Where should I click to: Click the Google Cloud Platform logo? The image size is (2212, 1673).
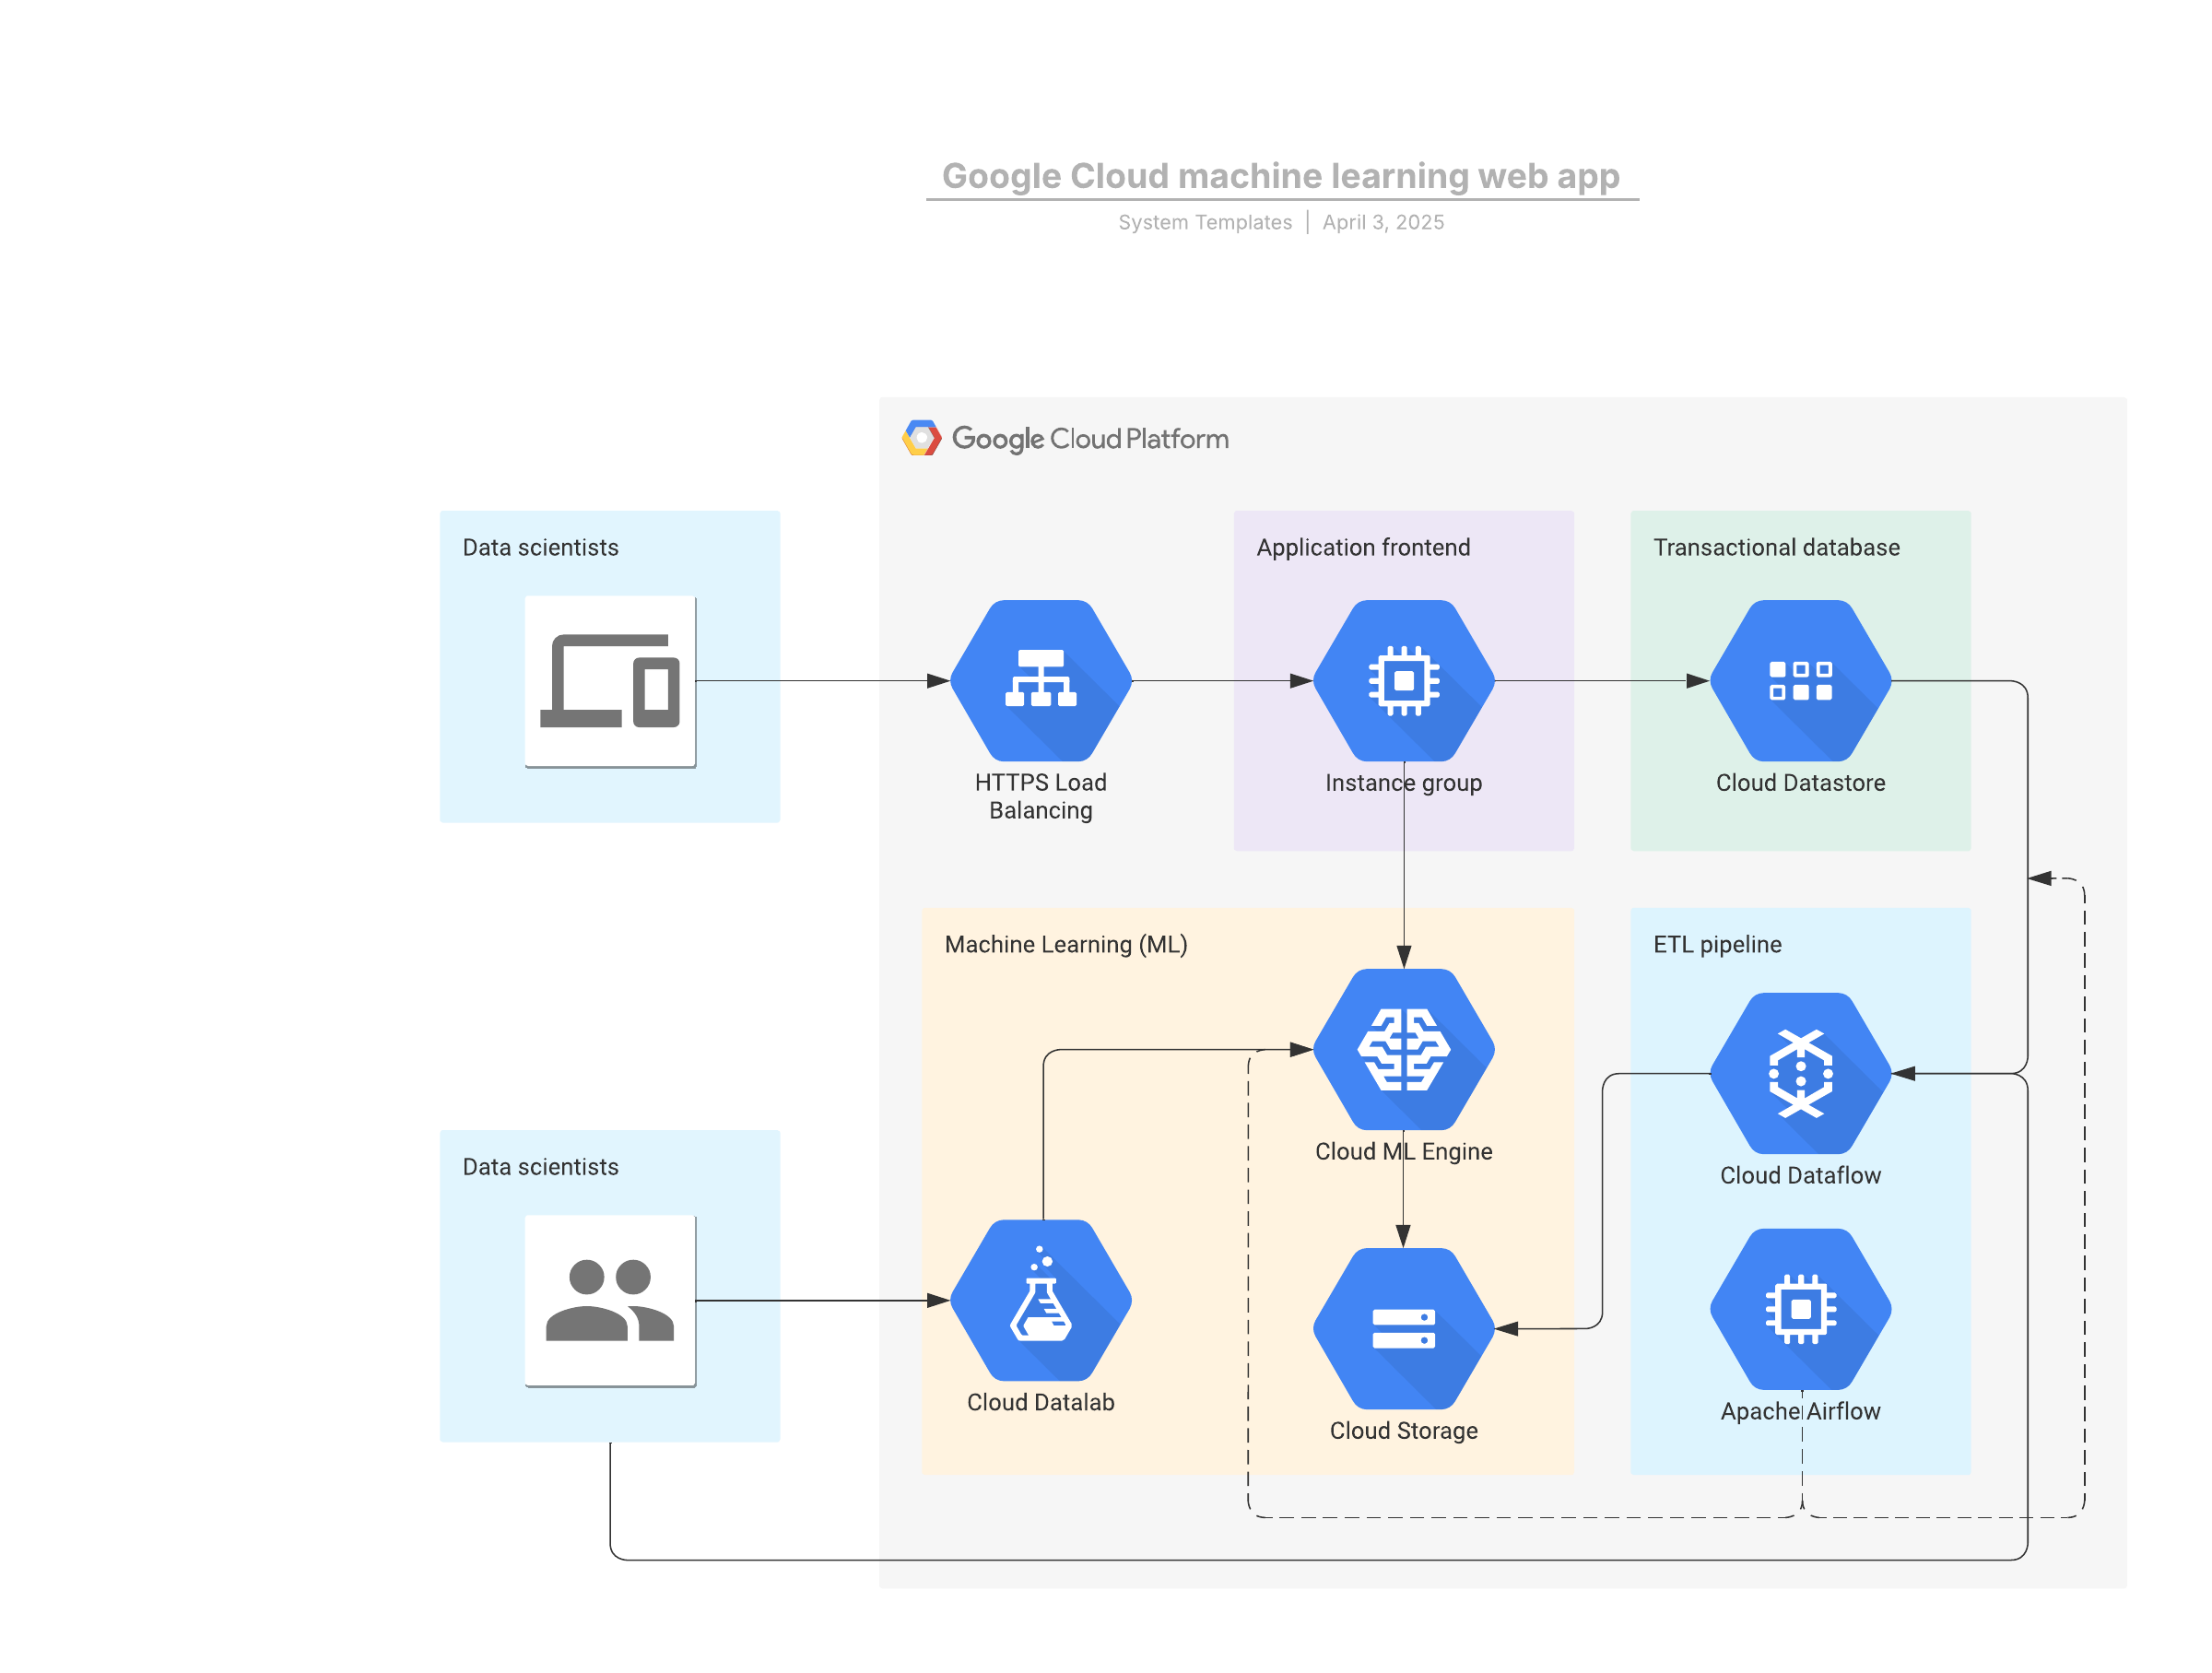click(1065, 438)
